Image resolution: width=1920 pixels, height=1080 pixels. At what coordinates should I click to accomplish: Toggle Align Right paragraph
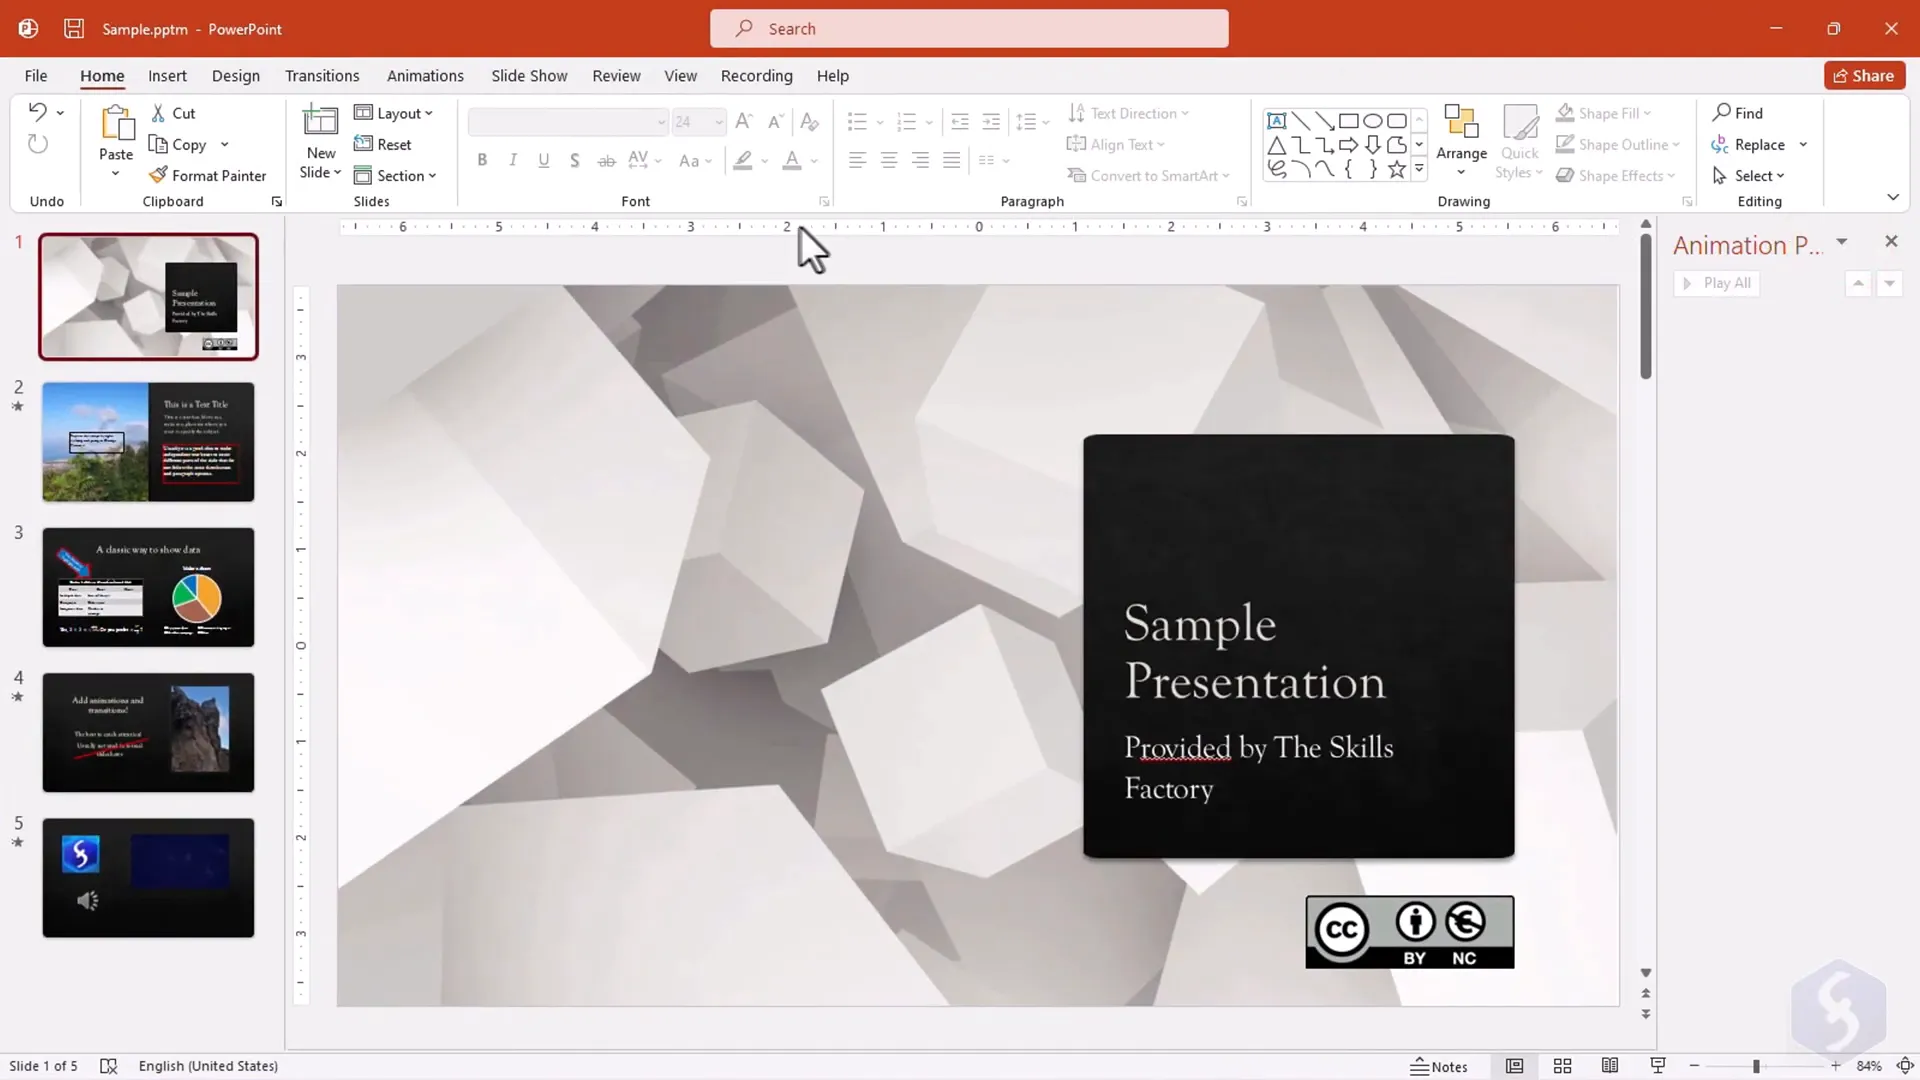coord(920,160)
